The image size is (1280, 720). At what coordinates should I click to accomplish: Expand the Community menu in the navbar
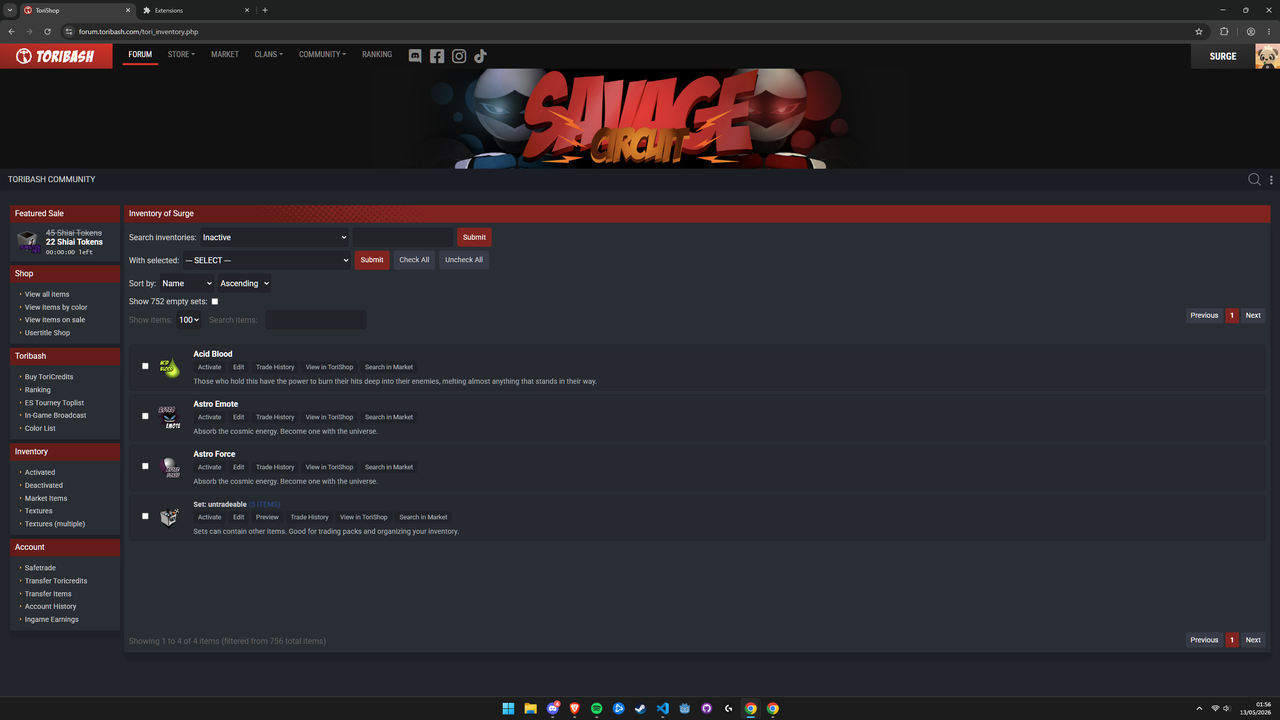coord(322,55)
